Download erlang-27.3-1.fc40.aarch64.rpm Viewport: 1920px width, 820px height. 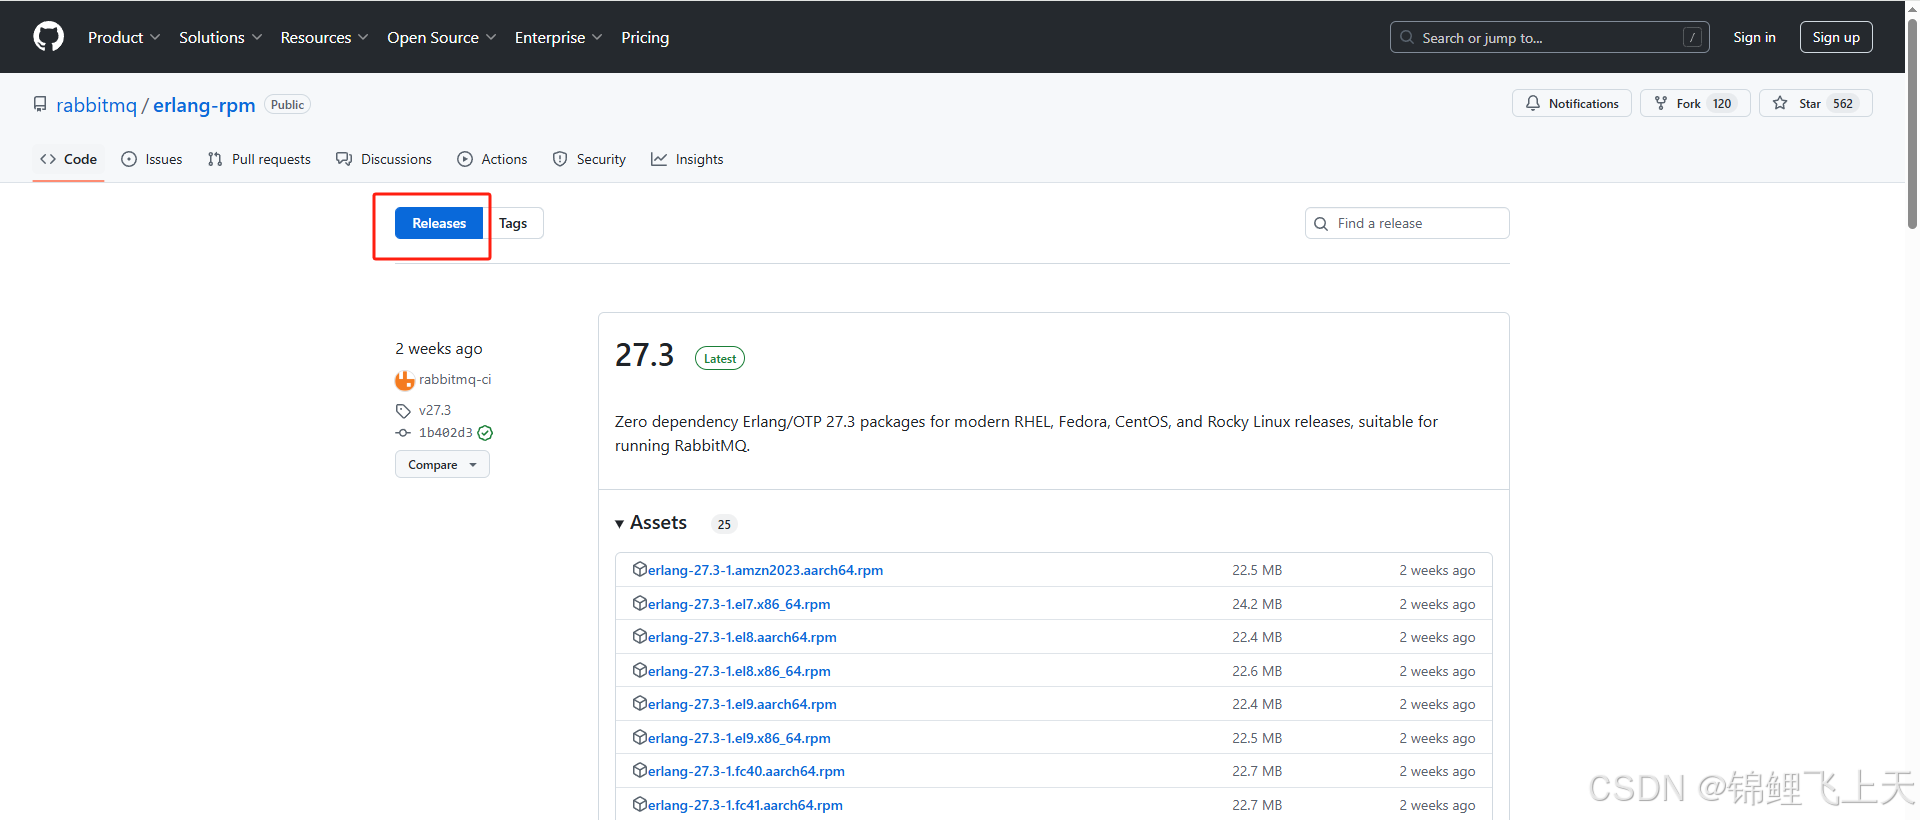click(x=746, y=771)
